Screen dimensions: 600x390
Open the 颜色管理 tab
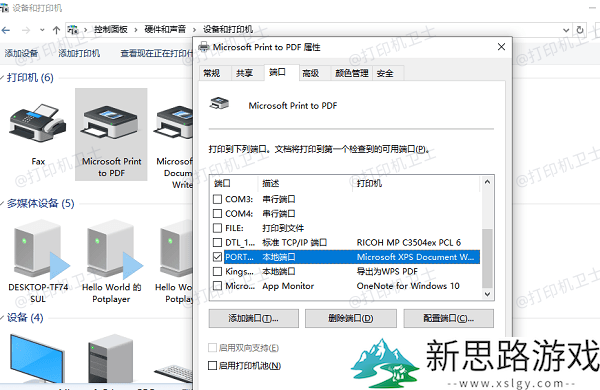pyautogui.click(x=352, y=73)
